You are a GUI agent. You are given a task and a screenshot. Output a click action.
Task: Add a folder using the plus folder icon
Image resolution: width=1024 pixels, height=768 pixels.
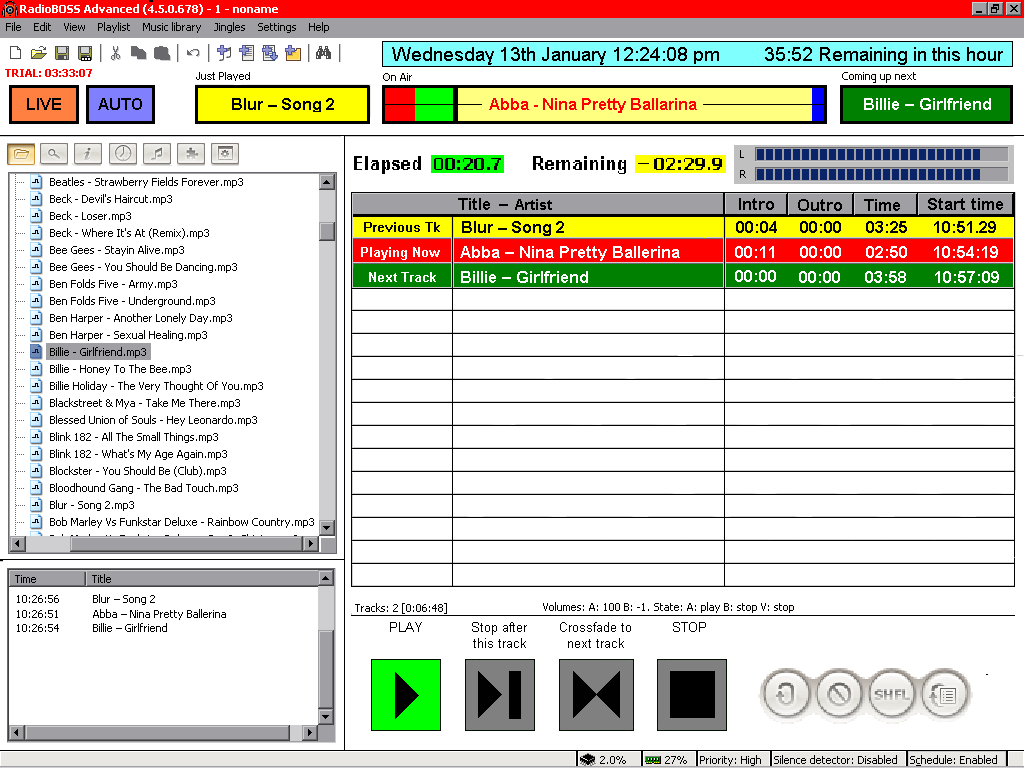click(x=293, y=53)
